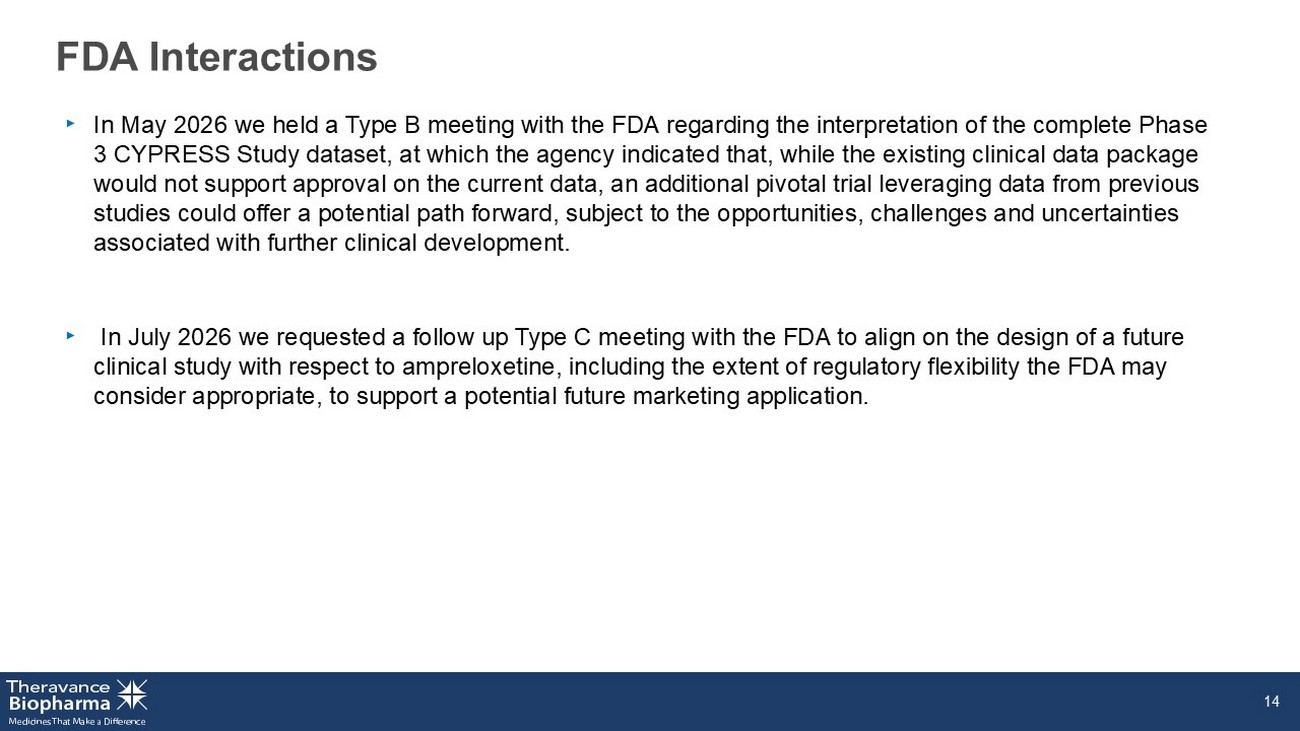Select the 'FDA Interactions' slide title
Viewport: 1300px width, 731px height.
216,57
